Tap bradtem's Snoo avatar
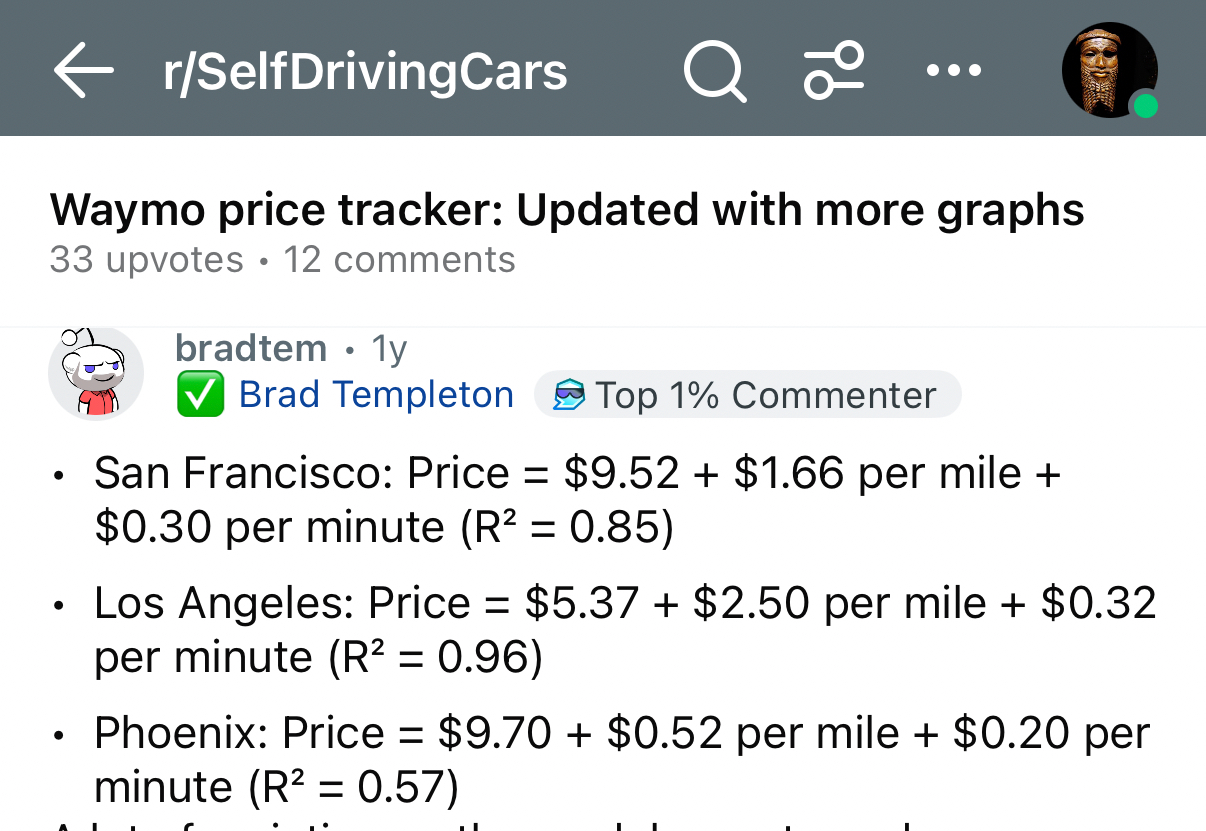 click(x=95, y=373)
